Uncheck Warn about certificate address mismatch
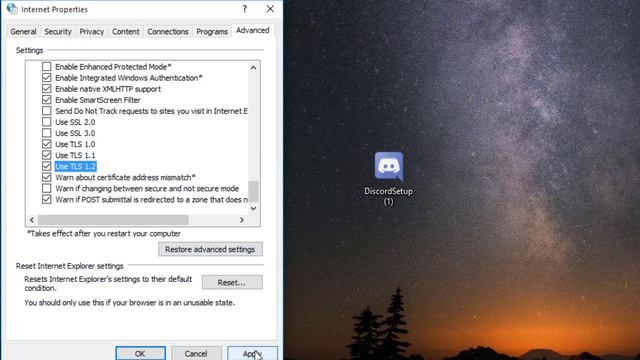 [47, 177]
